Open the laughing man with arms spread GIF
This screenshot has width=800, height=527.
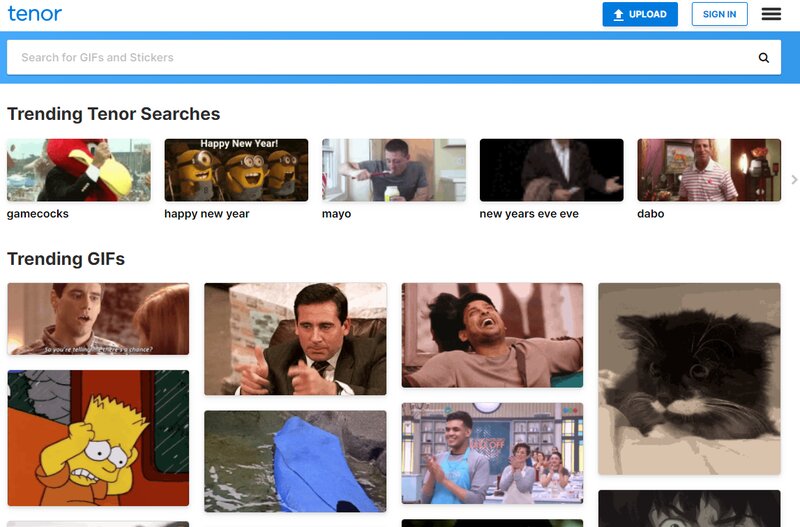(x=492, y=335)
